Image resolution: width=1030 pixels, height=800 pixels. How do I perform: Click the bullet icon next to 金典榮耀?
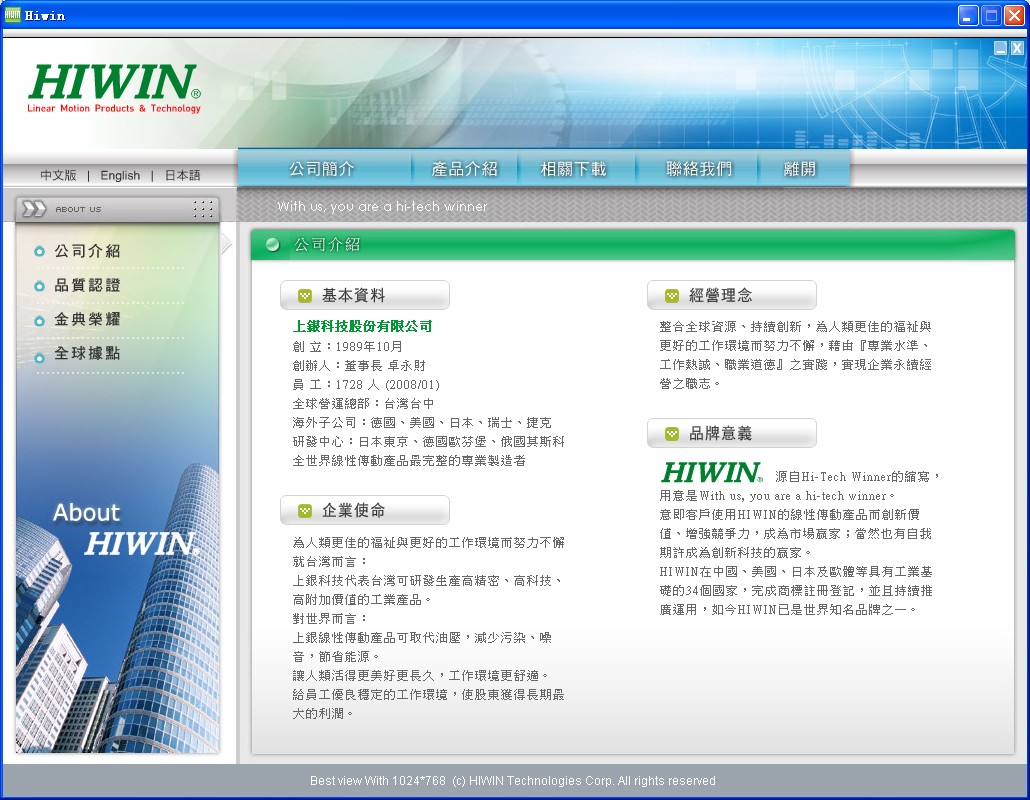[x=39, y=321]
